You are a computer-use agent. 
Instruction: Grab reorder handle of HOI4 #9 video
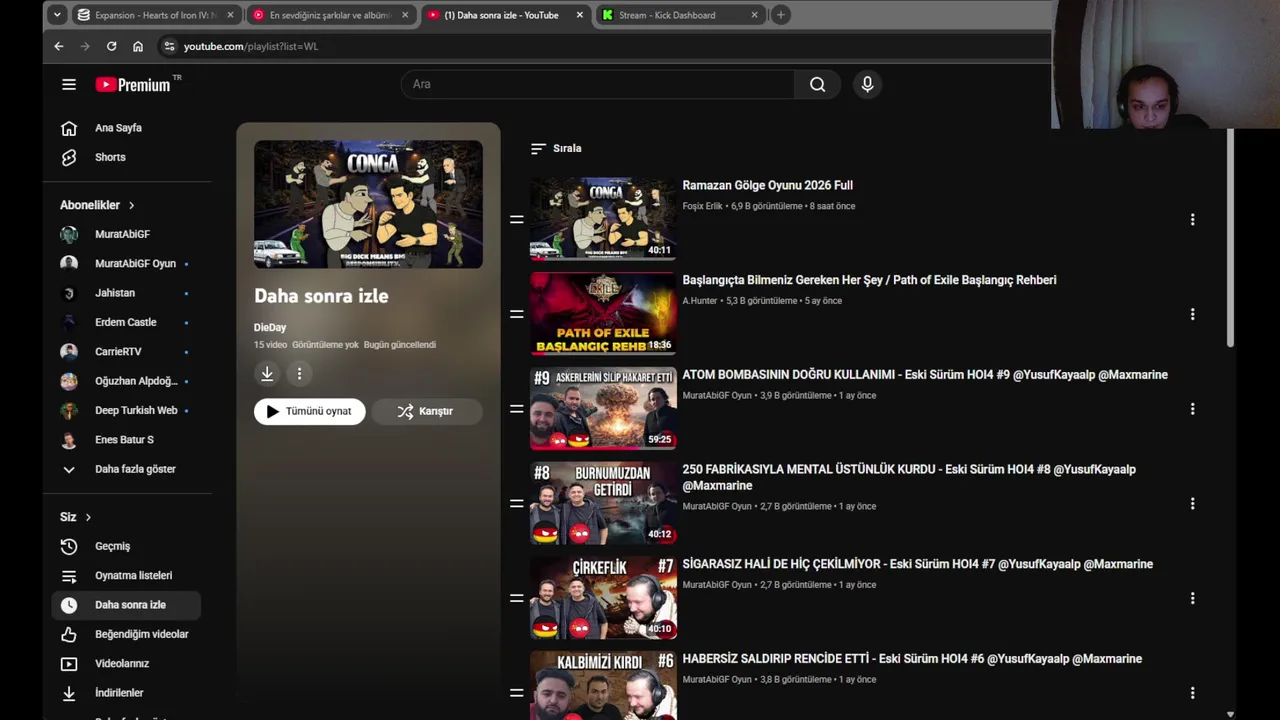pos(517,409)
